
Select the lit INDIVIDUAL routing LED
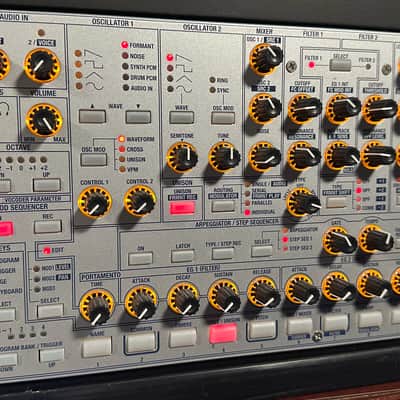coord(247,212)
